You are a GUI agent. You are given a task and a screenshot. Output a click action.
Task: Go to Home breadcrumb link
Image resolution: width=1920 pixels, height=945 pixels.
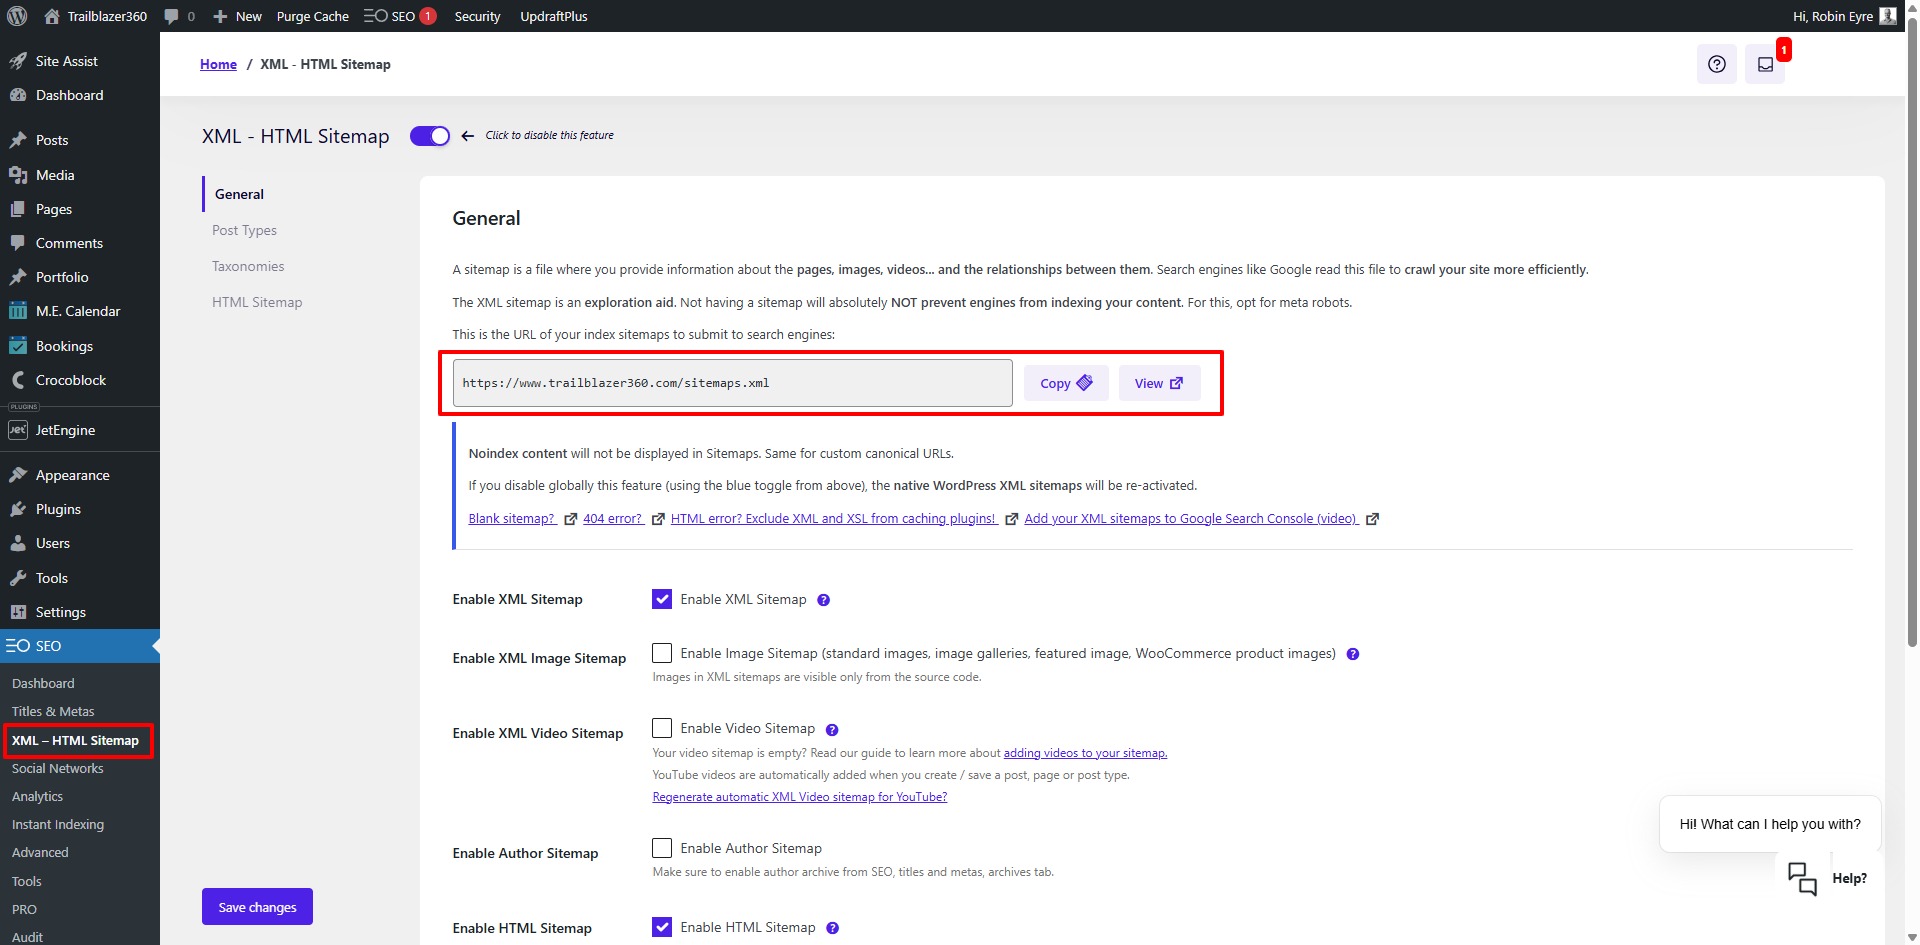218,64
